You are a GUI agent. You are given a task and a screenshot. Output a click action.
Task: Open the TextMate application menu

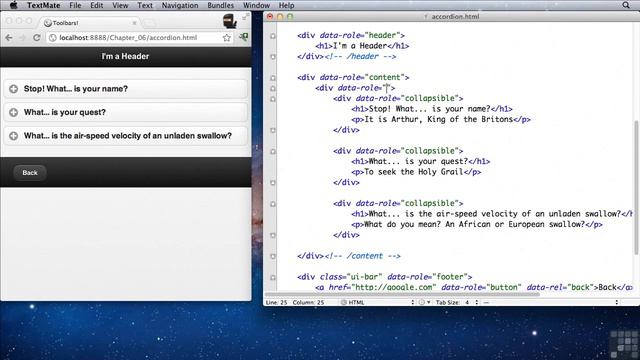click(x=44, y=5)
